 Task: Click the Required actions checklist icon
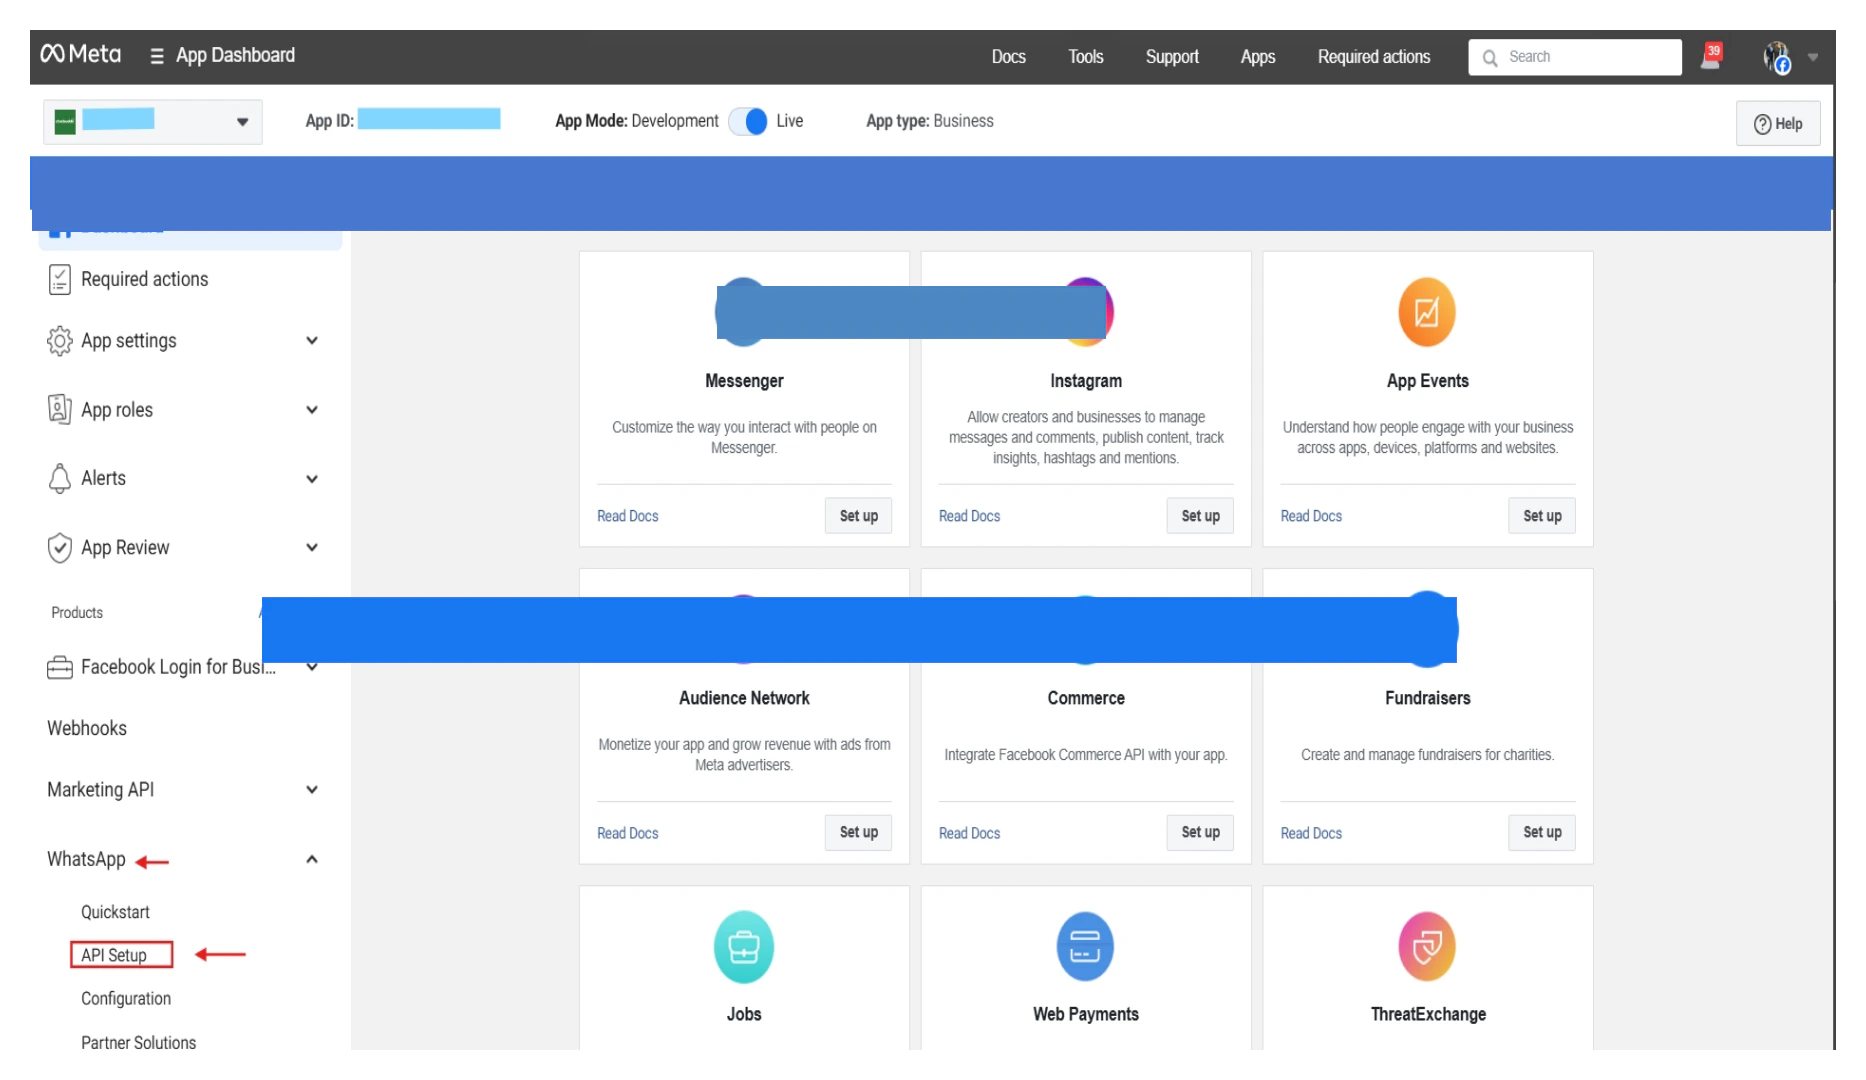(x=60, y=279)
